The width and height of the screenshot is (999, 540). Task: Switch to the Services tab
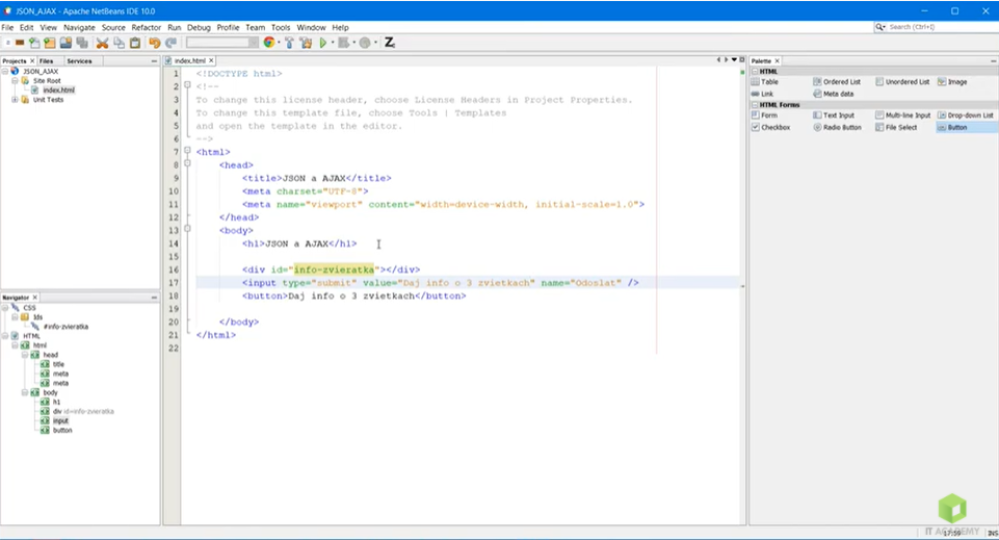[x=79, y=61]
